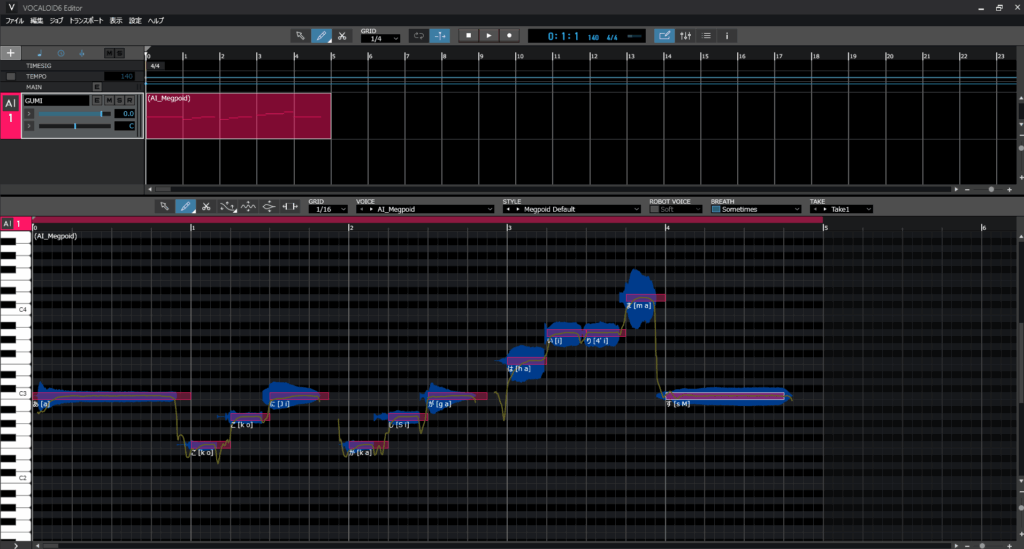The image size is (1024, 549).
Task: Toggle loop playback button
Action: [419, 36]
